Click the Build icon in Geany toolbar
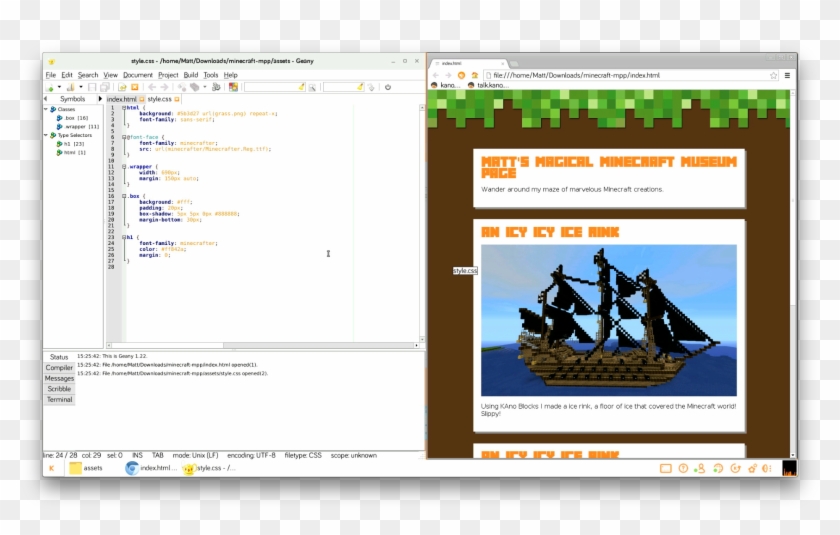 point(194,87)
